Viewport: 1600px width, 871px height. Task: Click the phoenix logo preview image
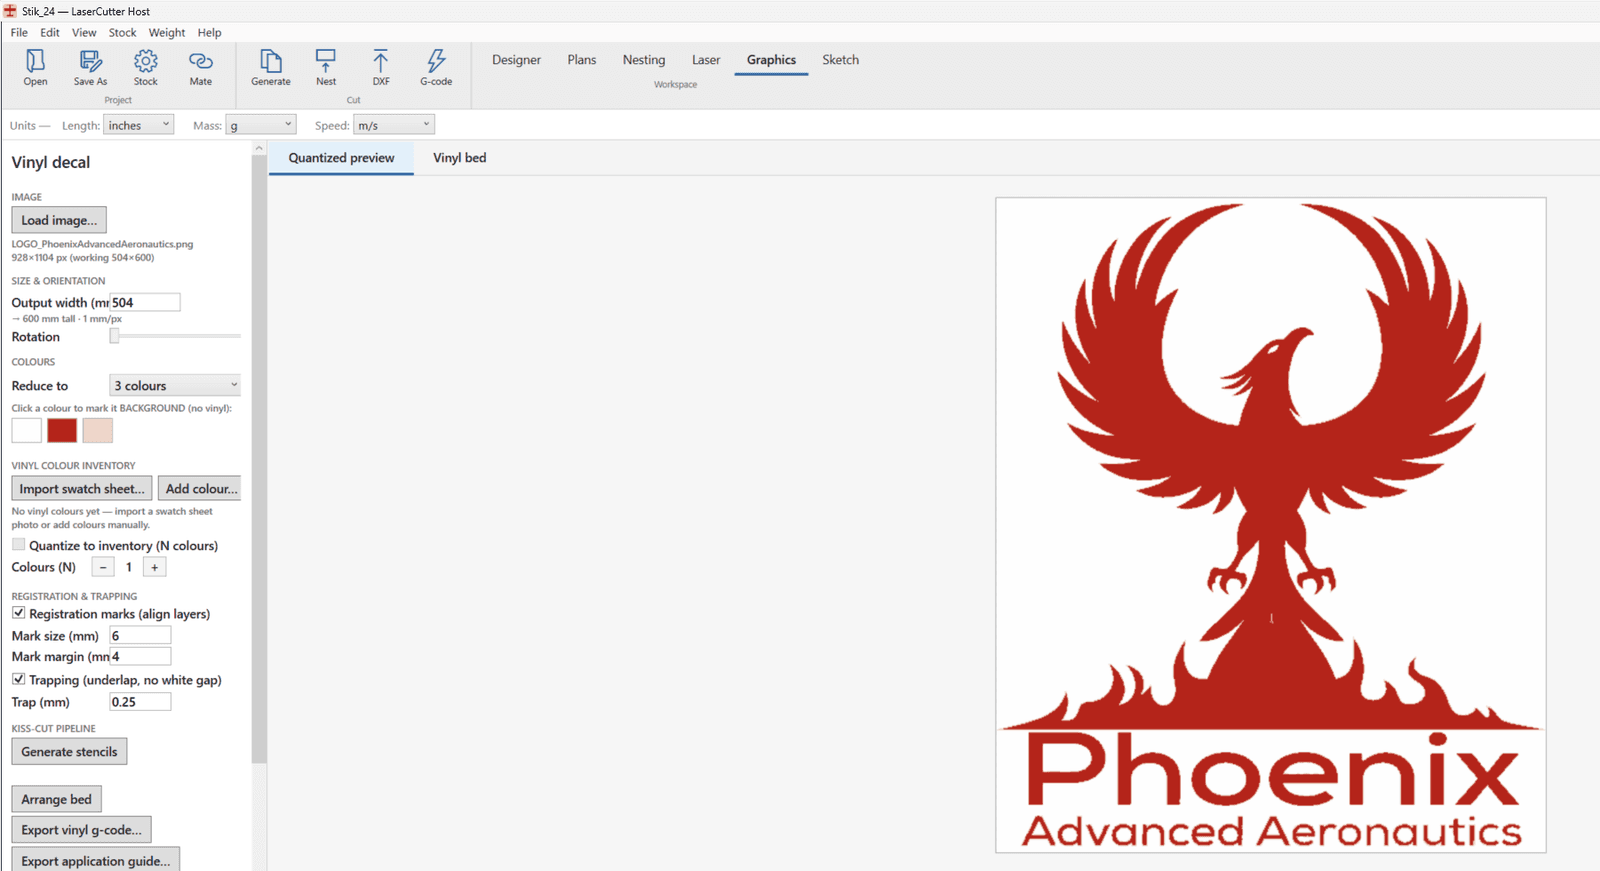(x=1271, y=525)
